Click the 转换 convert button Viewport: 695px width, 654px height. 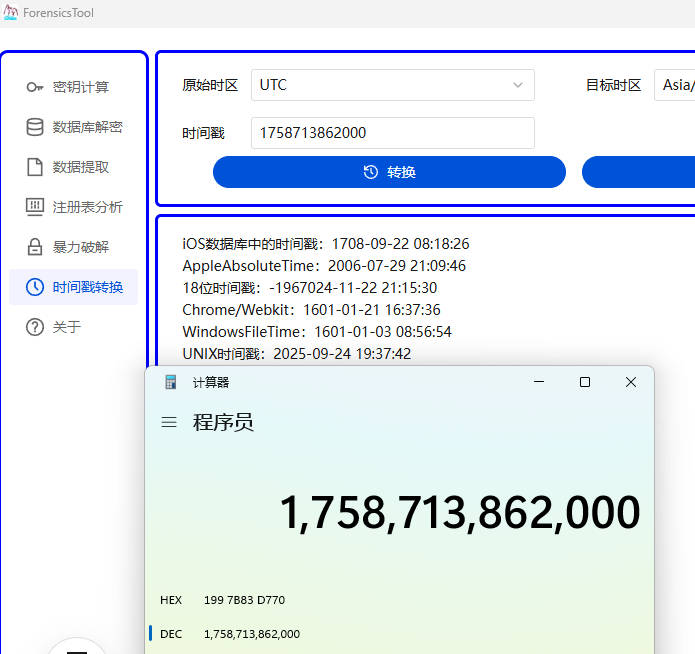coord(389,172)
